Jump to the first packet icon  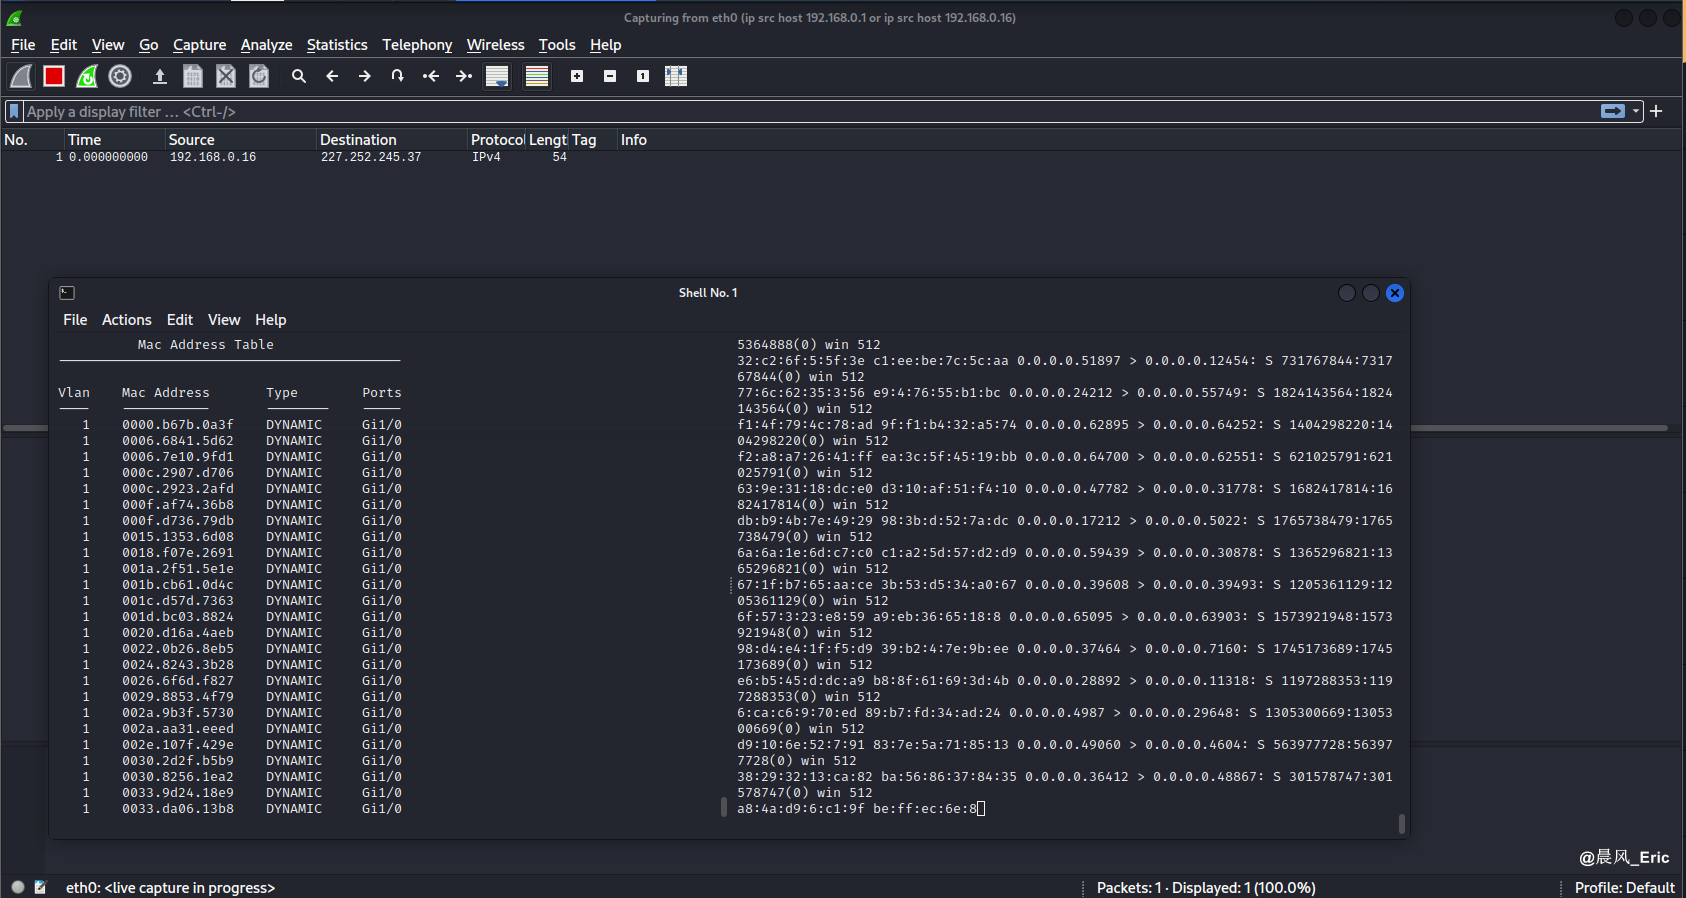coord(431,76)
